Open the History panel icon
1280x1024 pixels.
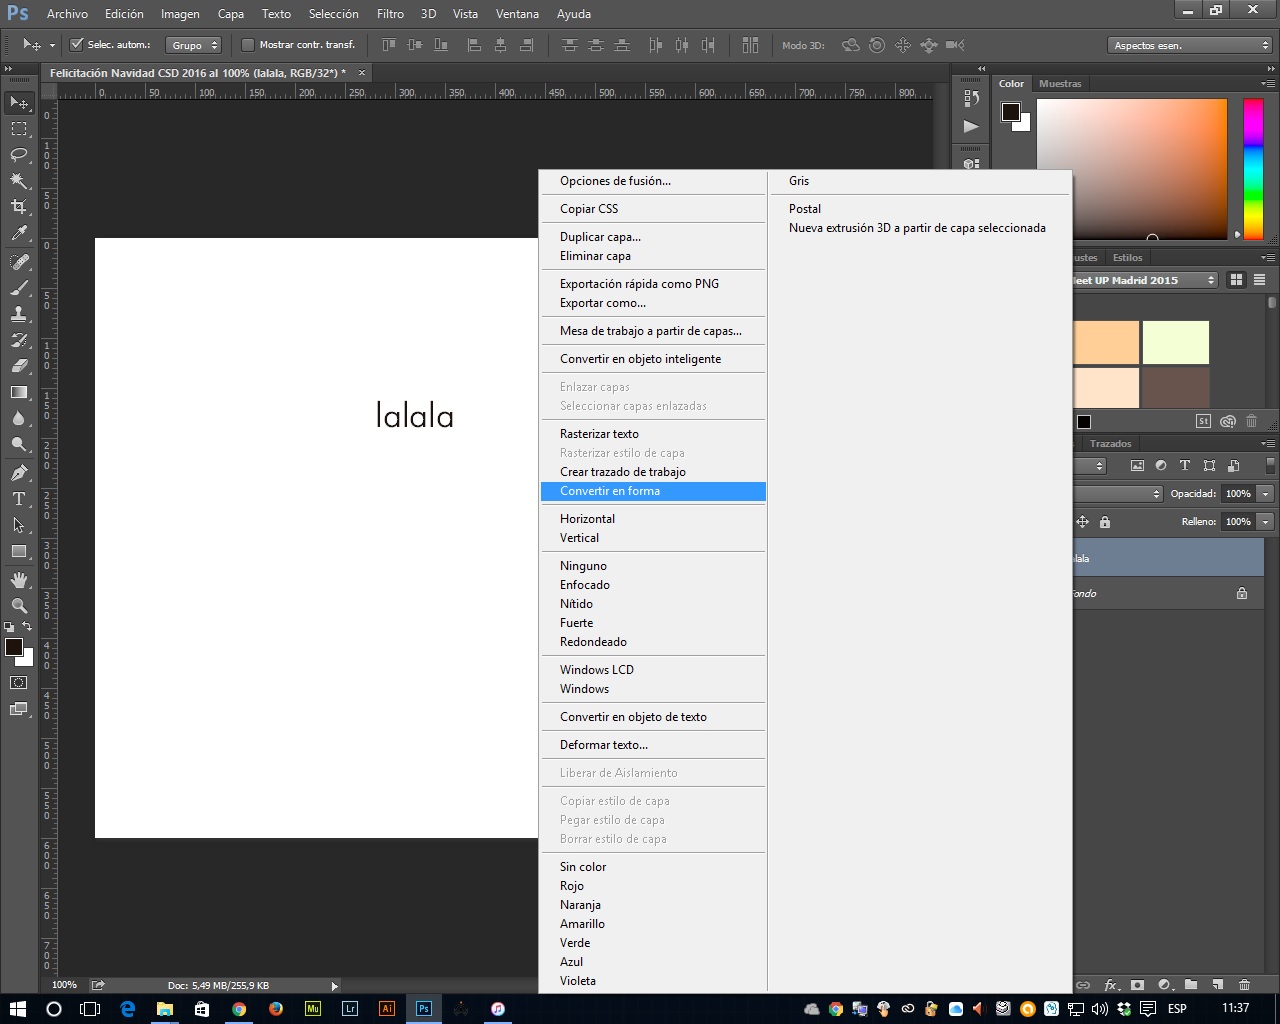(x=970, y=98)
